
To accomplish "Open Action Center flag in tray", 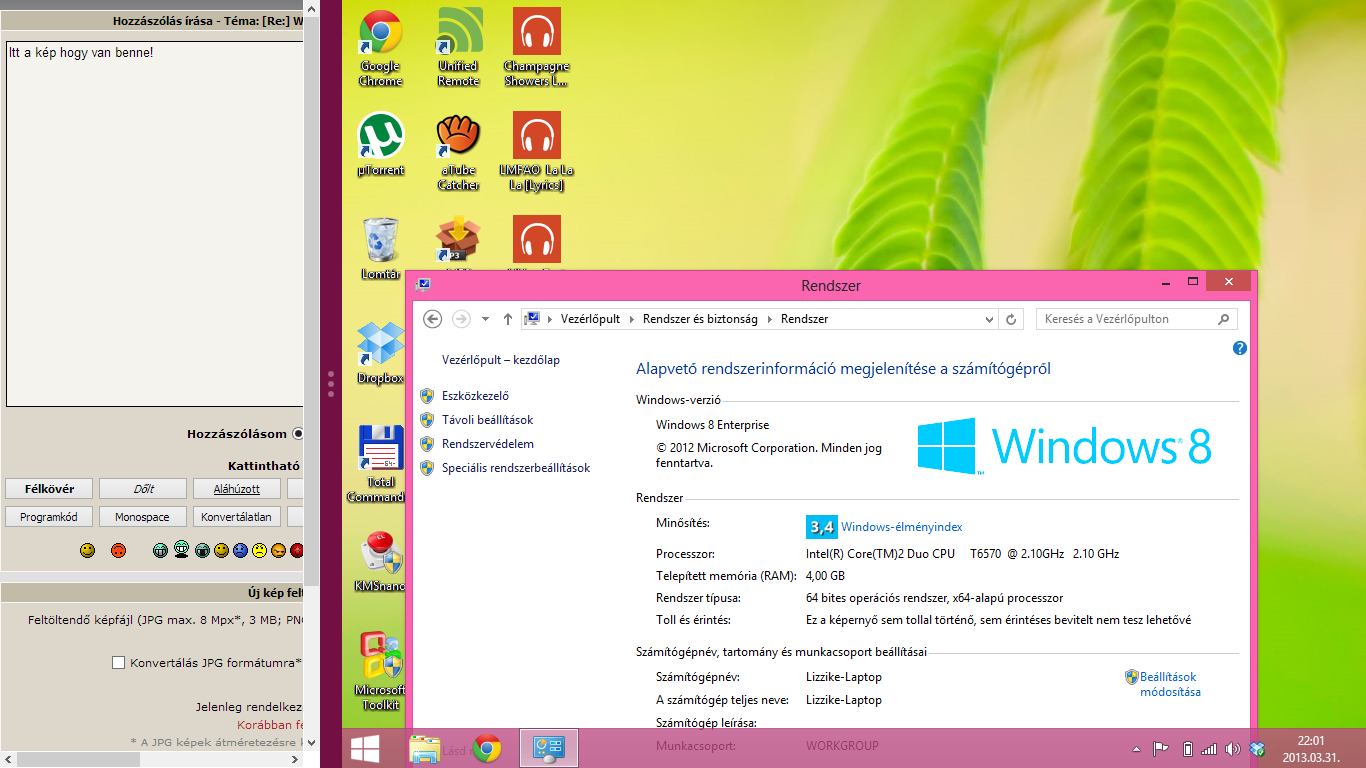I will 1162,749.
